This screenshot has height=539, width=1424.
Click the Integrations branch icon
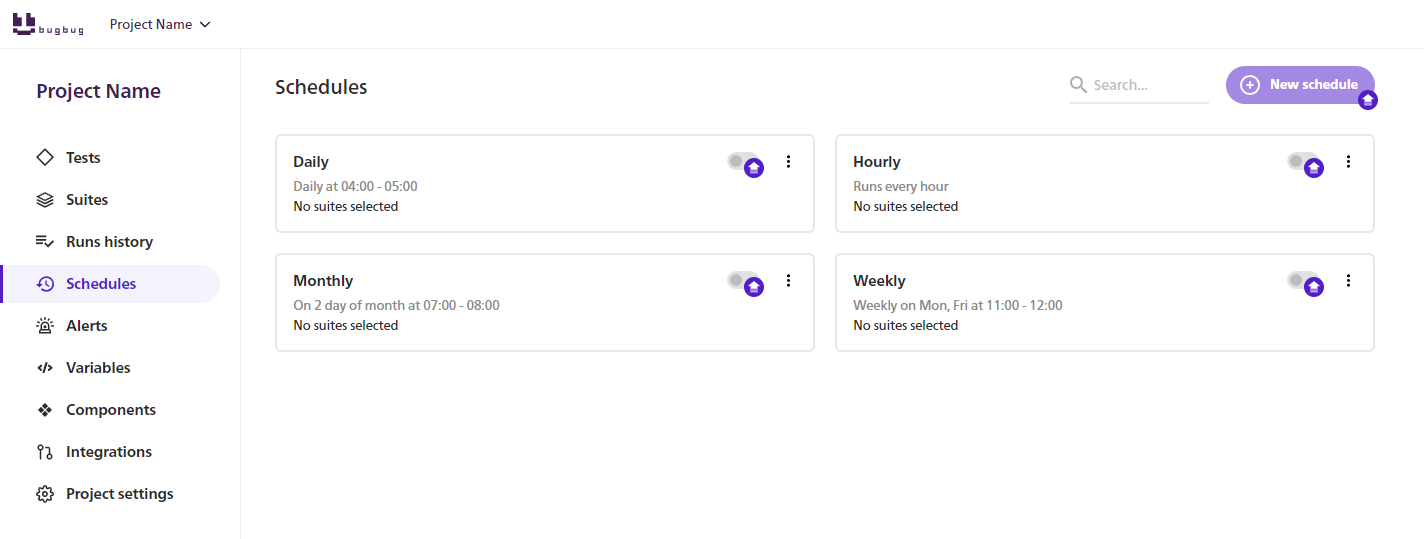pos(45,452)
